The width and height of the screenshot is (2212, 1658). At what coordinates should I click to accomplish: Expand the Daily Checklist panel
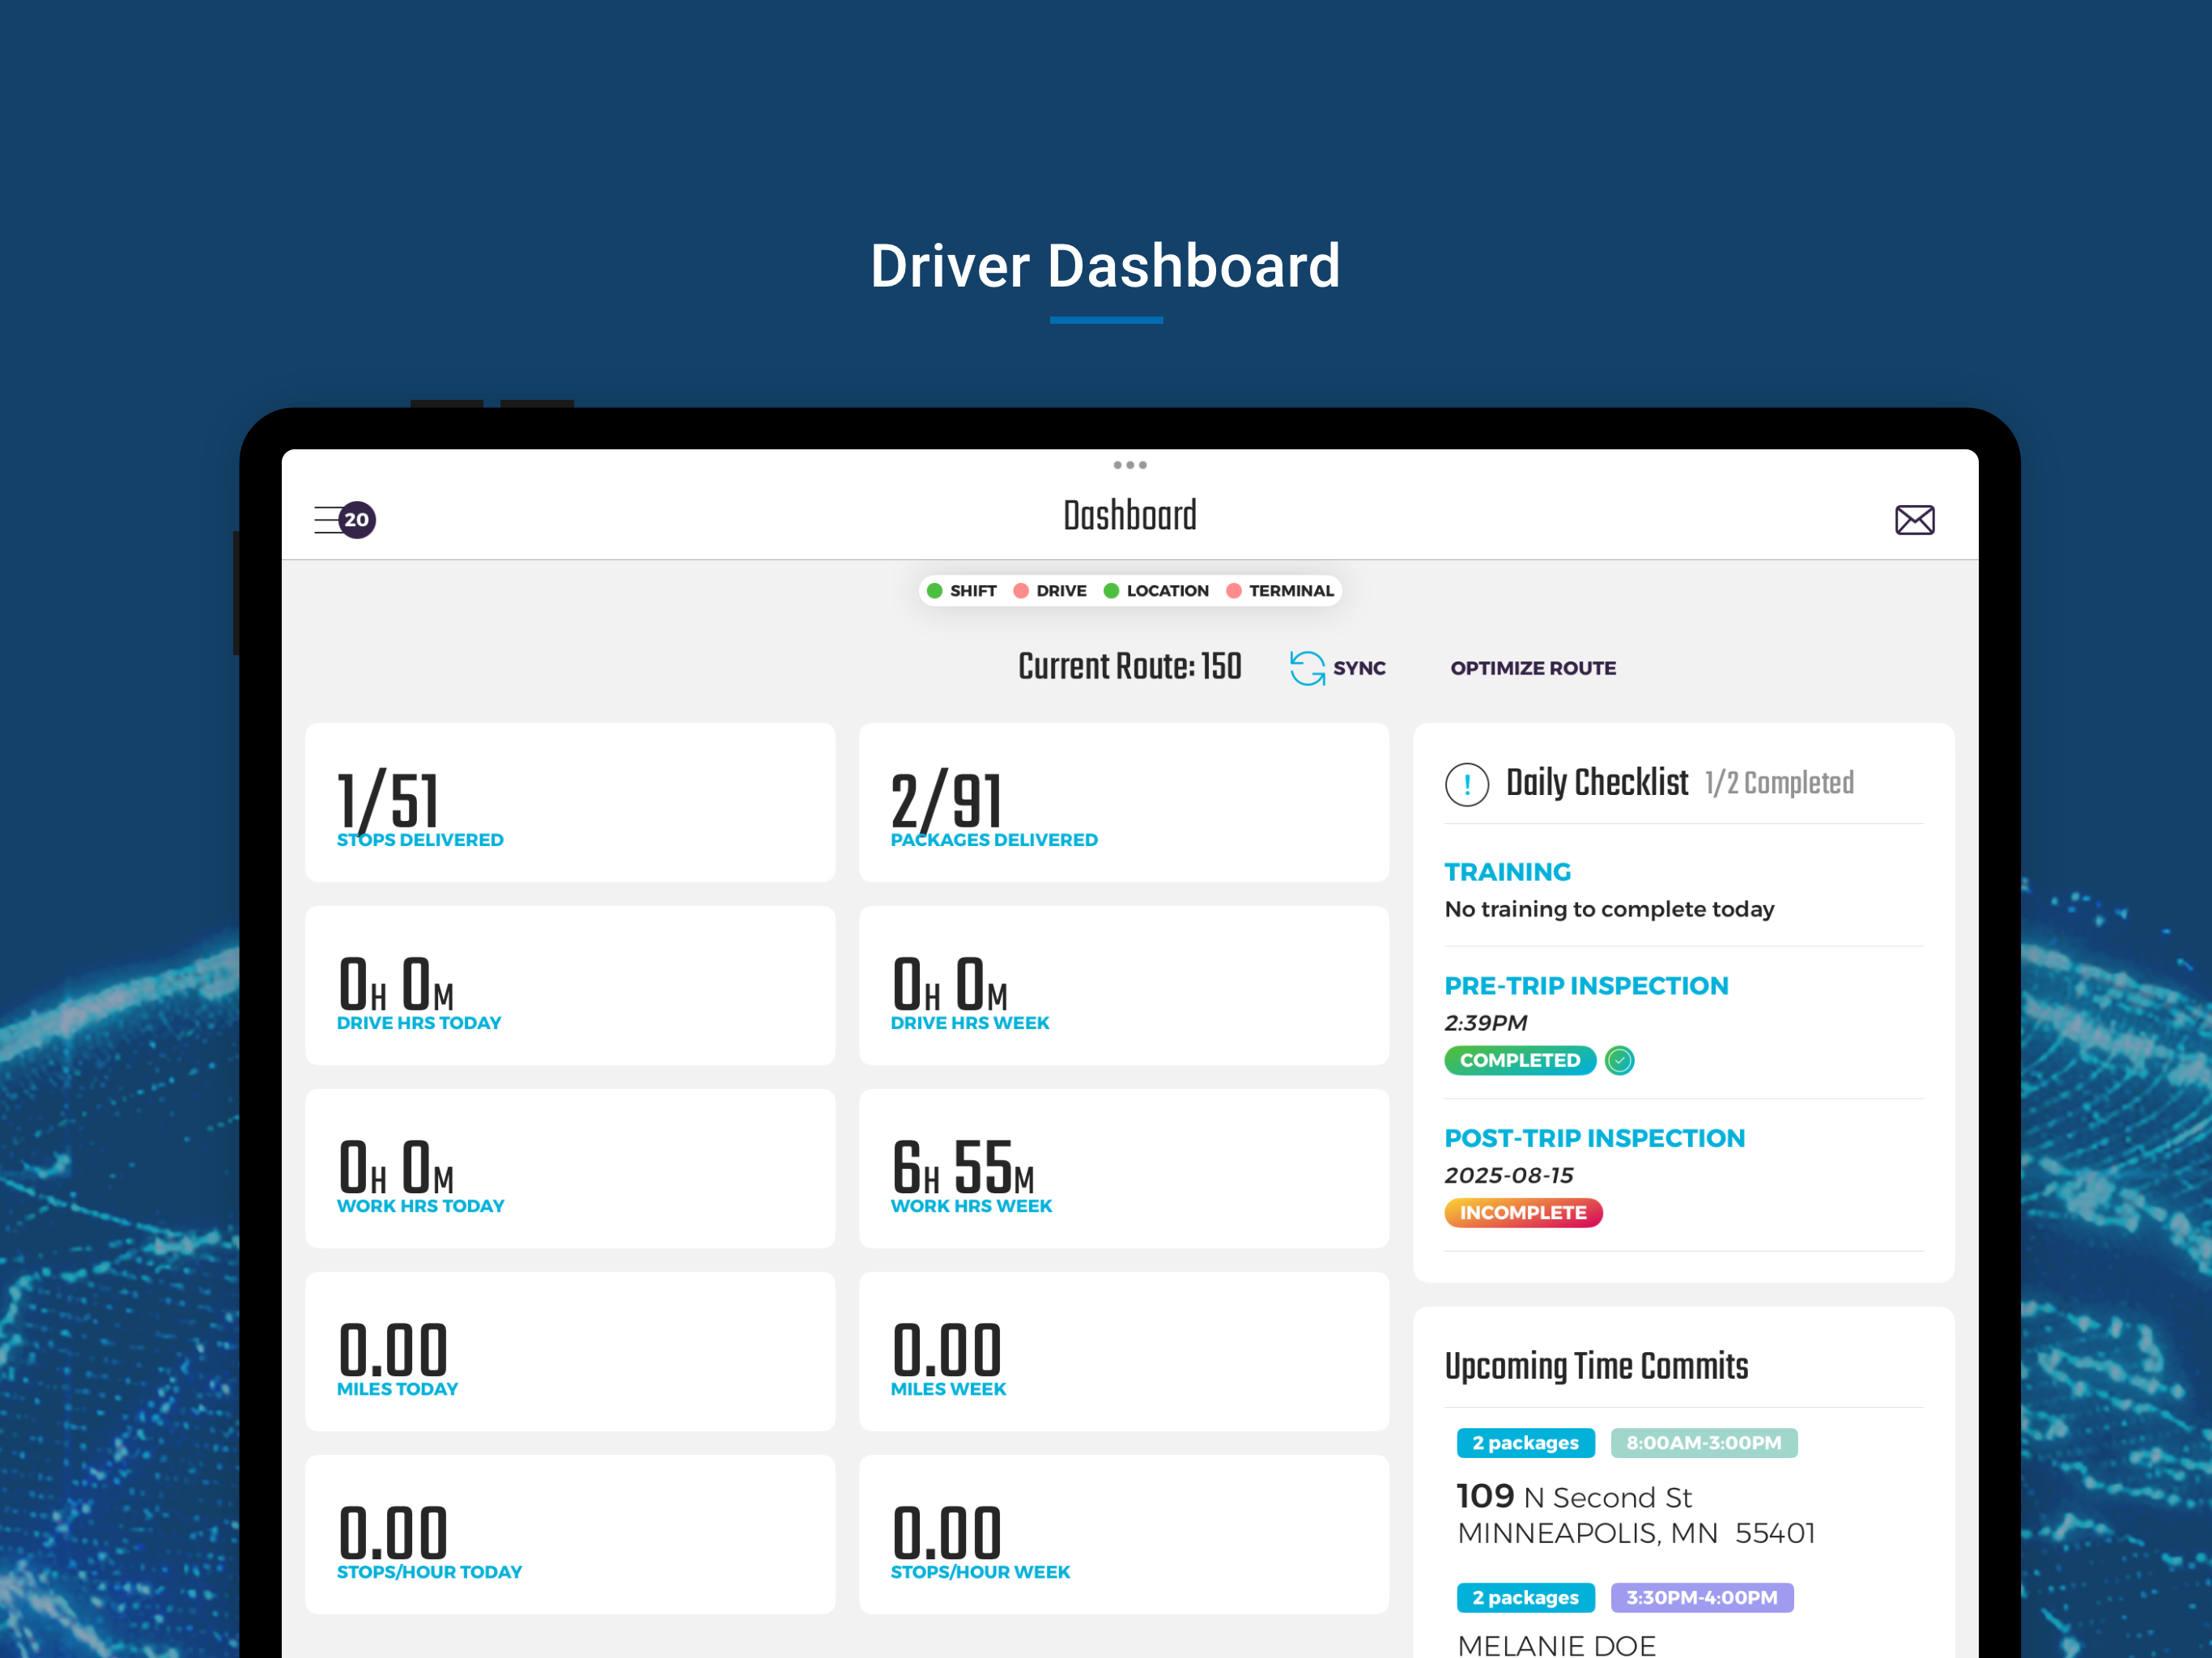pyautogui.click(x=1597, y=783)
